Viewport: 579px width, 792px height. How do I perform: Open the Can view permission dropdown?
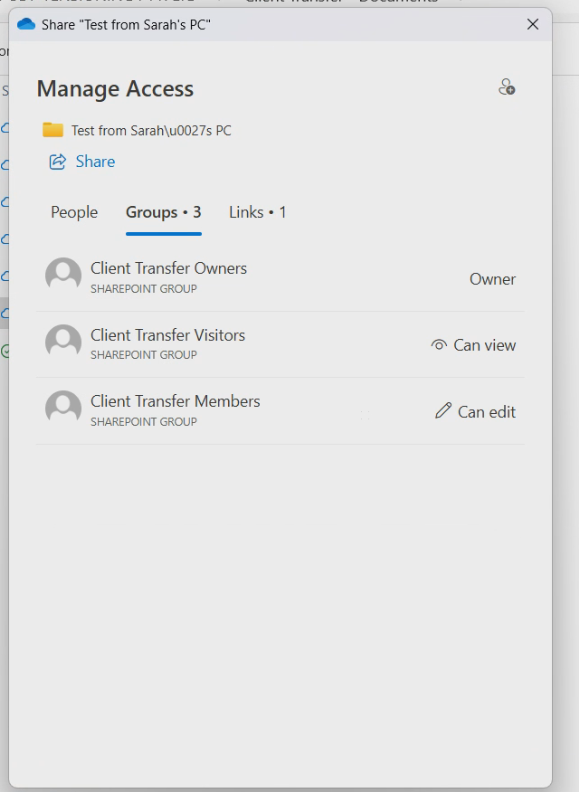pos(473,345)
